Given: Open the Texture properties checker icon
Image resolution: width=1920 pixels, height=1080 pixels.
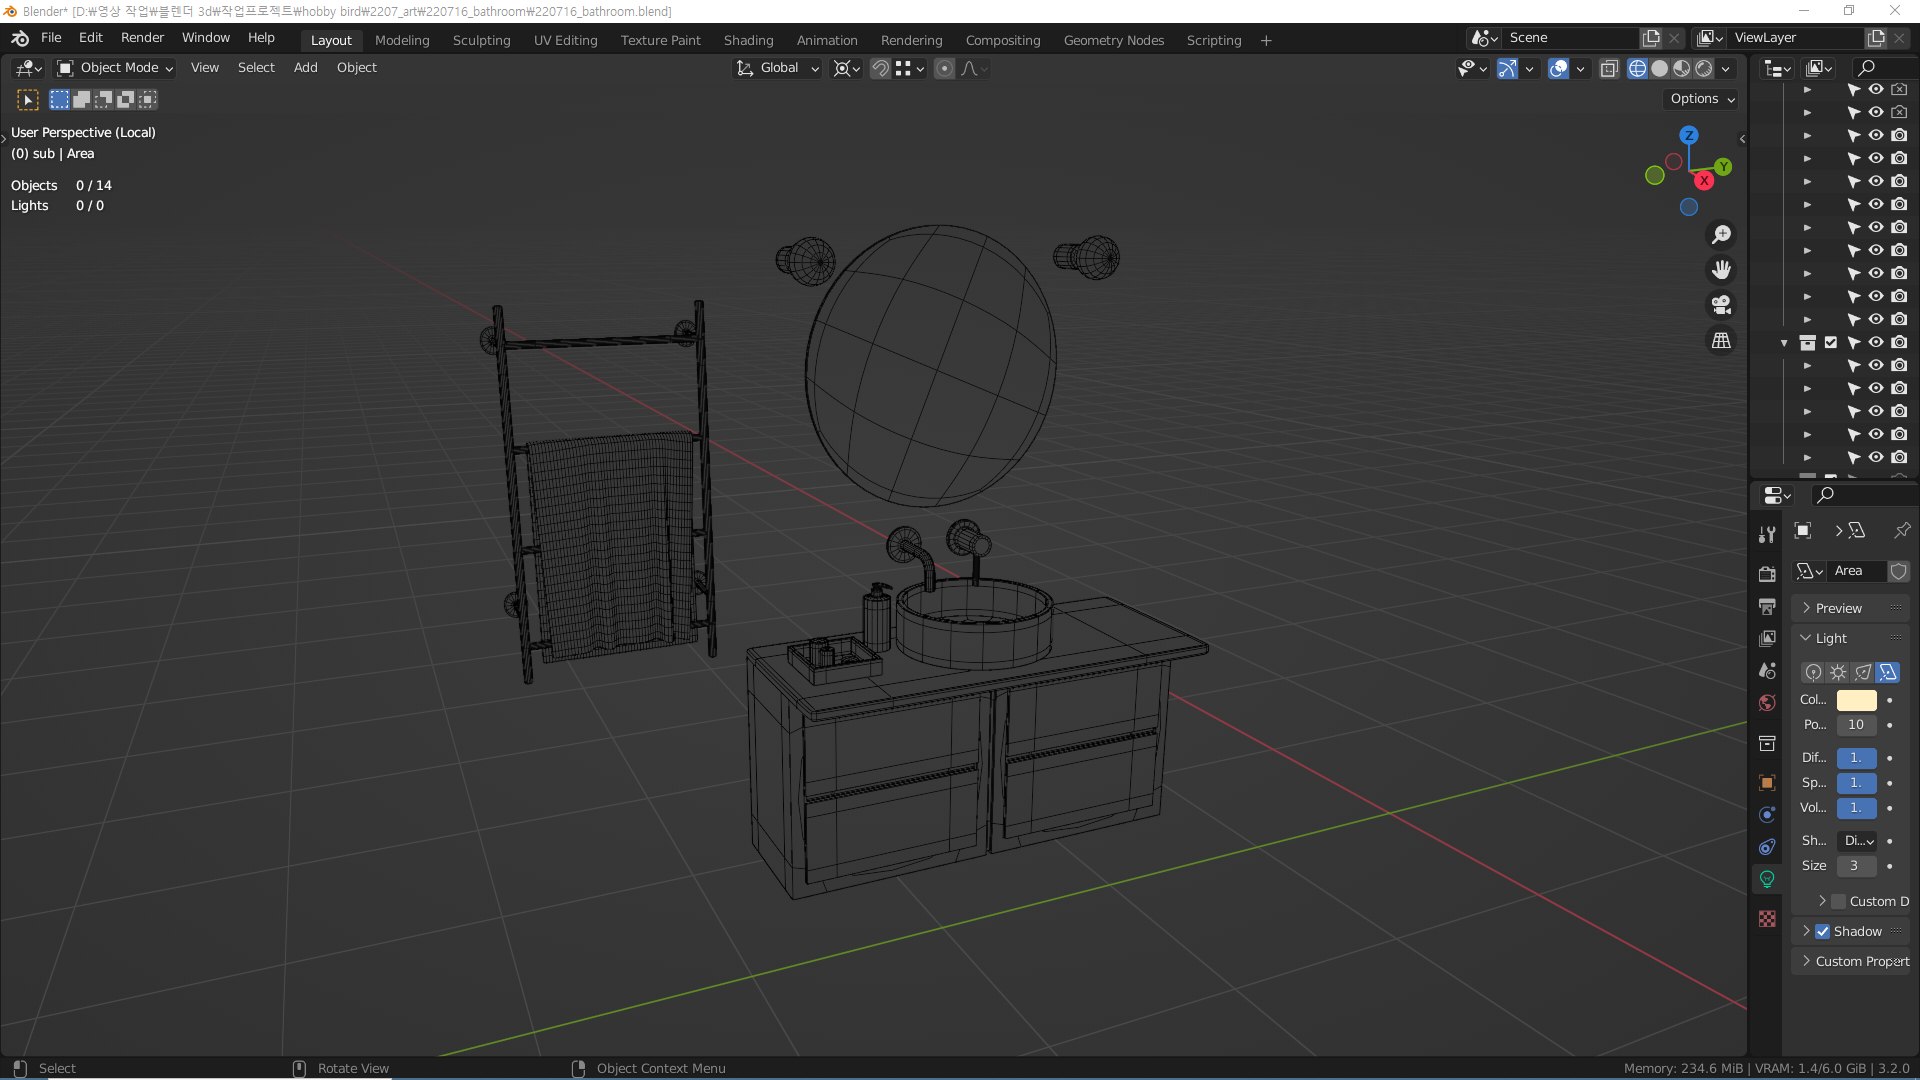Looking at the screenshot, I should click(1767, 918).
